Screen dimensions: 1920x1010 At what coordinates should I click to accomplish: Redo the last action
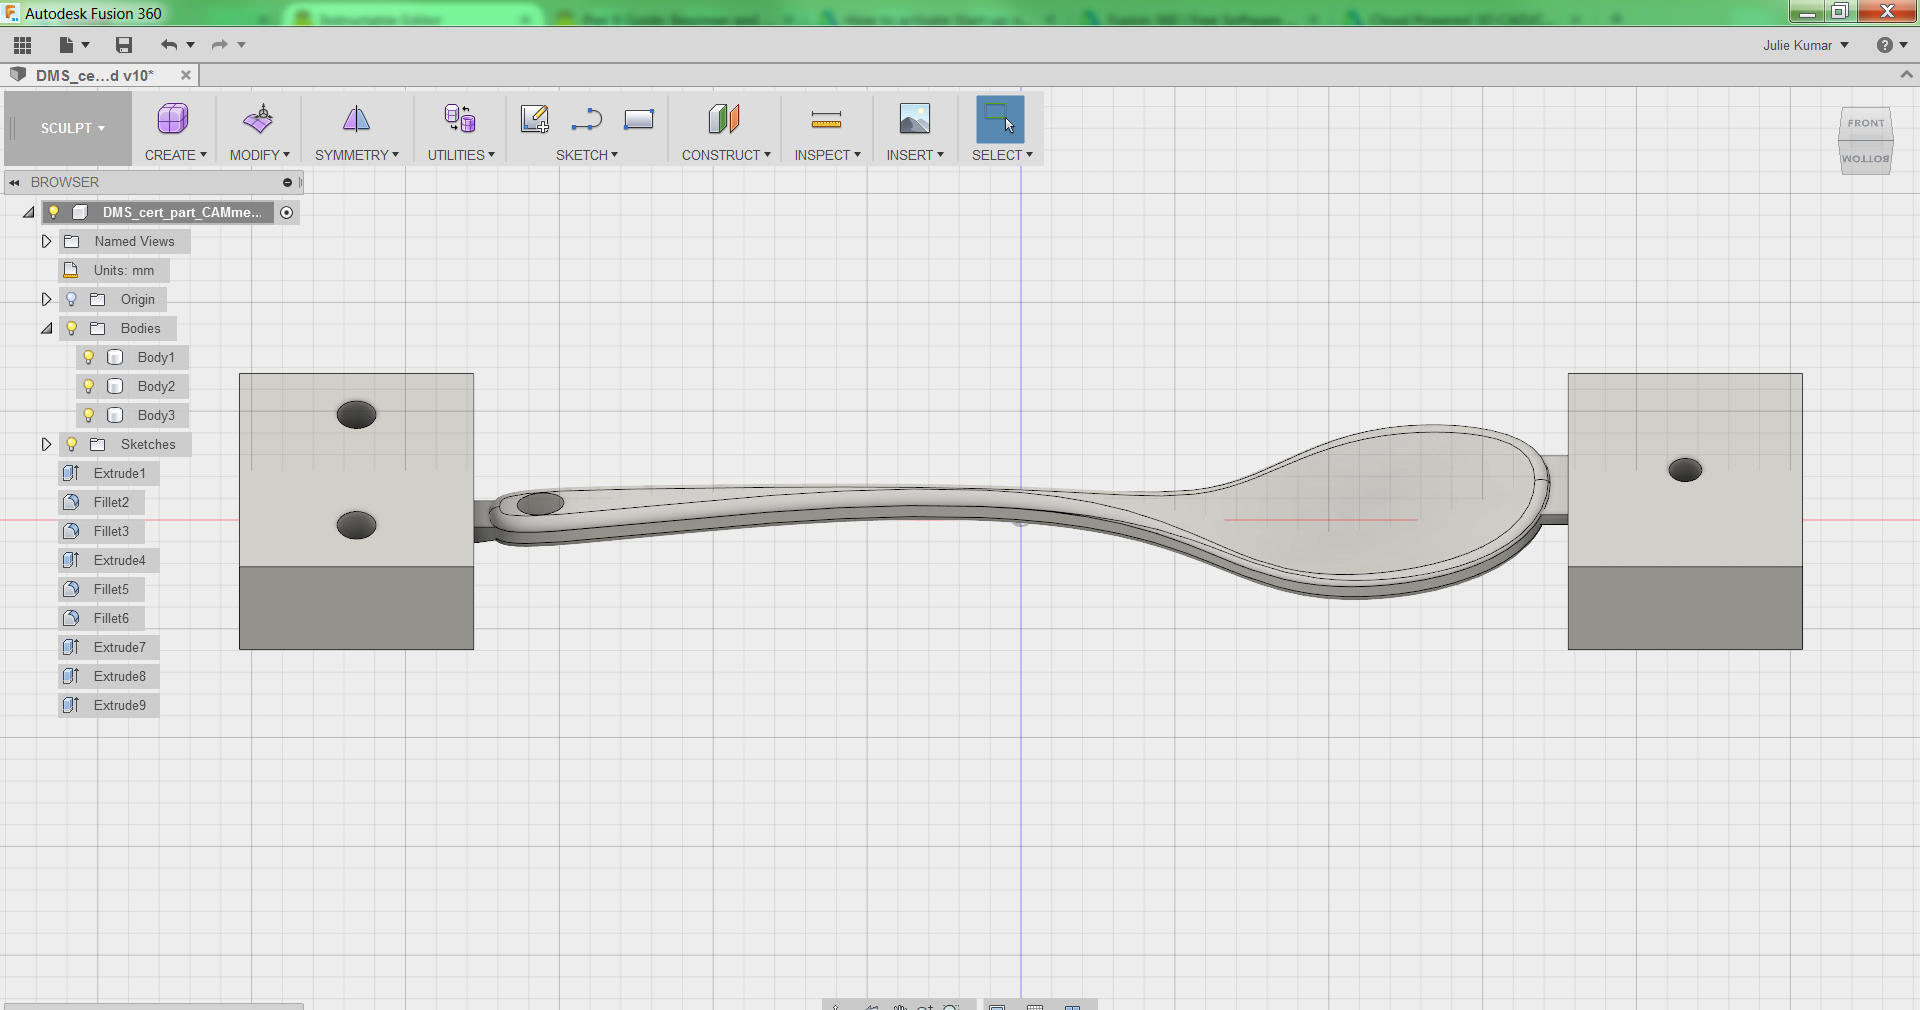click(x=220, y=45)
